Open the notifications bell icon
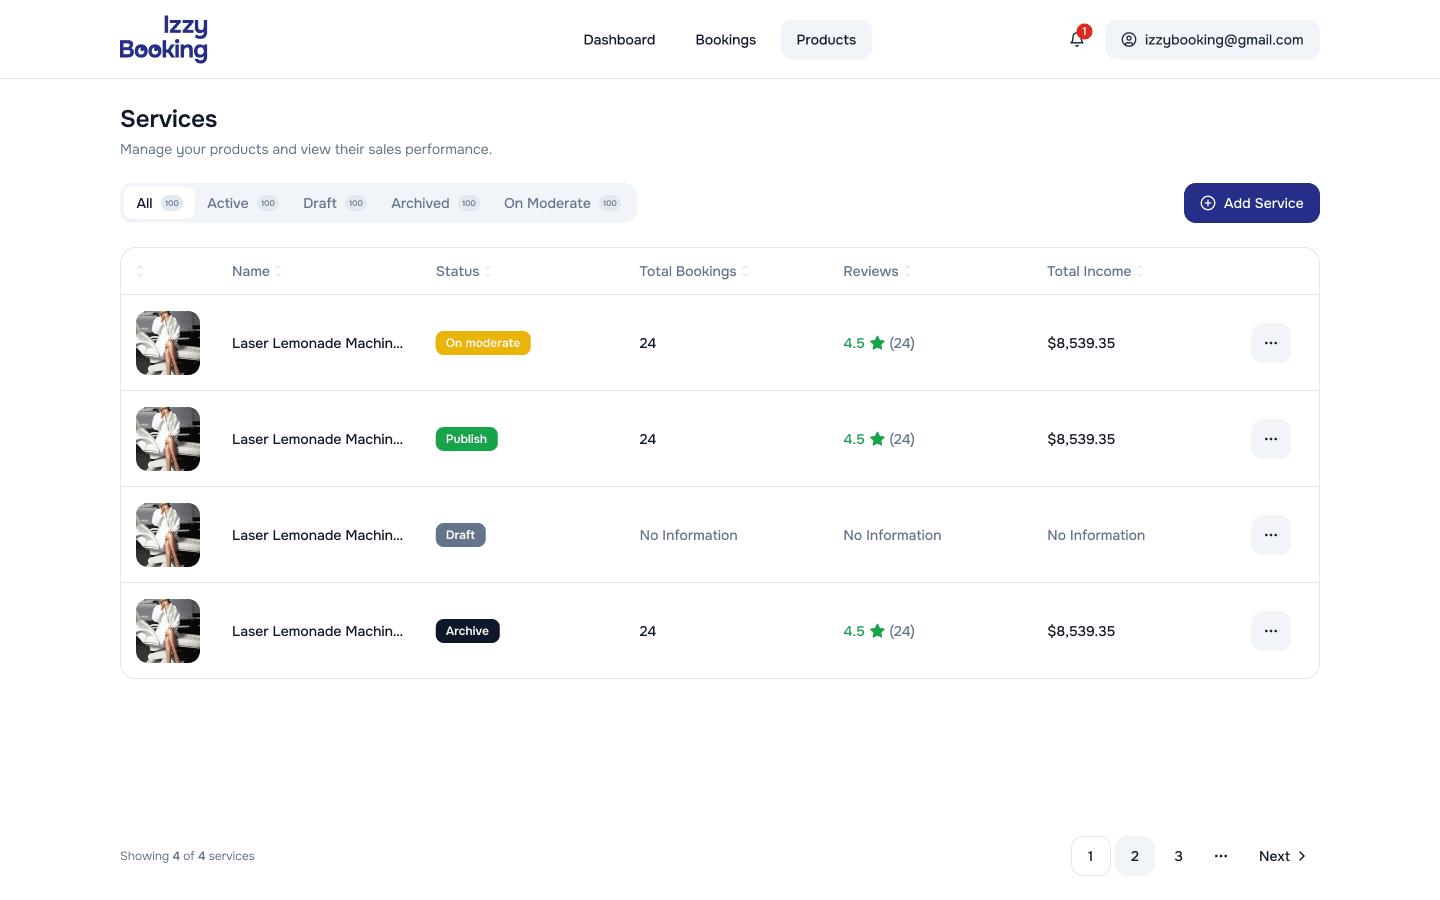Screen dimensions: 1440x900 coord(1077,39)
